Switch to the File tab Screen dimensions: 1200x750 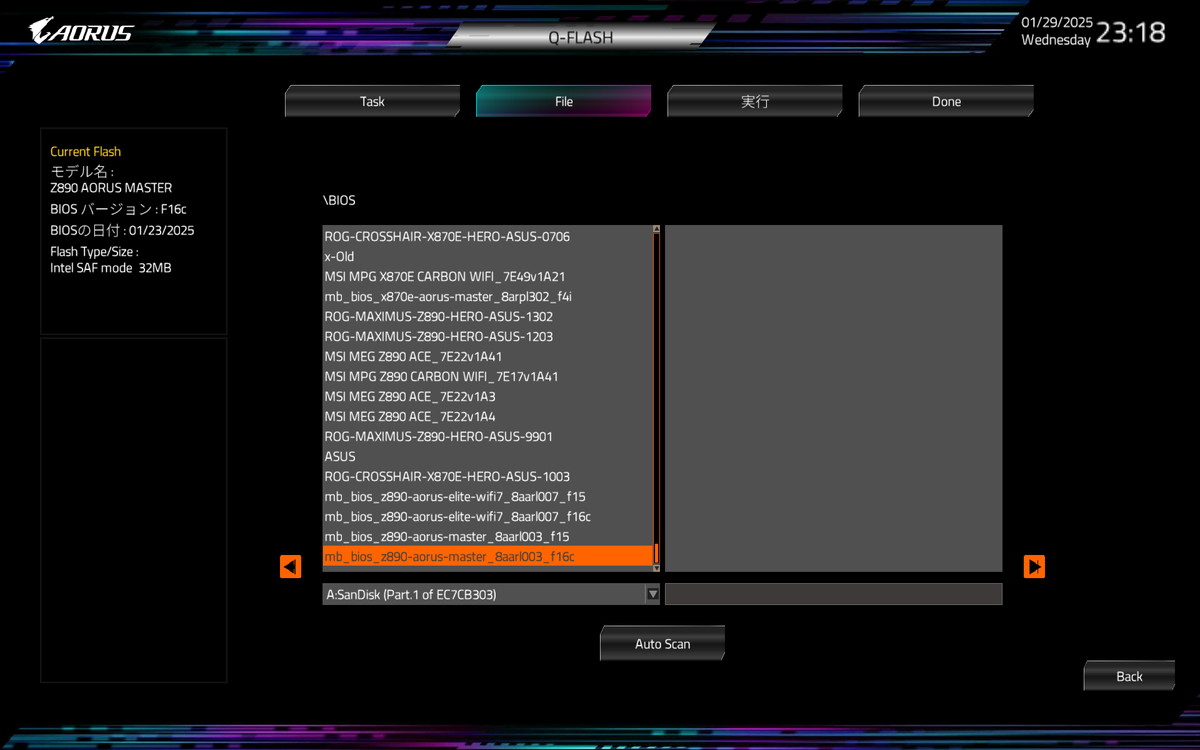click(564, 101)
